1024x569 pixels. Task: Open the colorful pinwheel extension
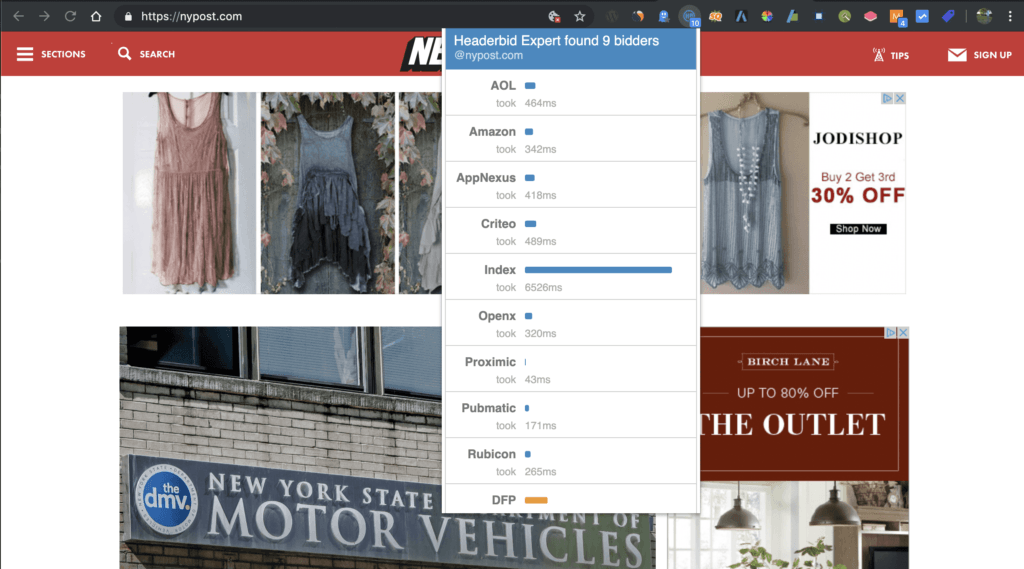[767, 16]
